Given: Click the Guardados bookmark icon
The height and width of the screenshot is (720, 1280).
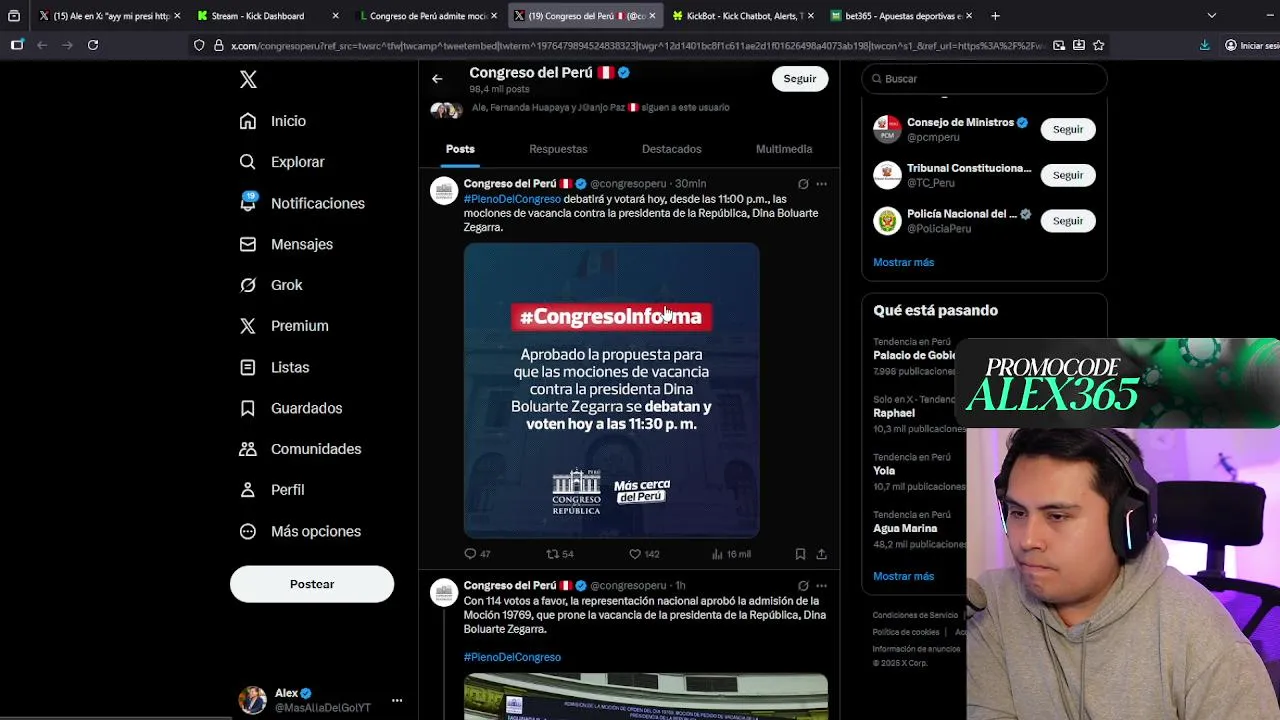Looking at the screenshot, I should tap(248, 408).
